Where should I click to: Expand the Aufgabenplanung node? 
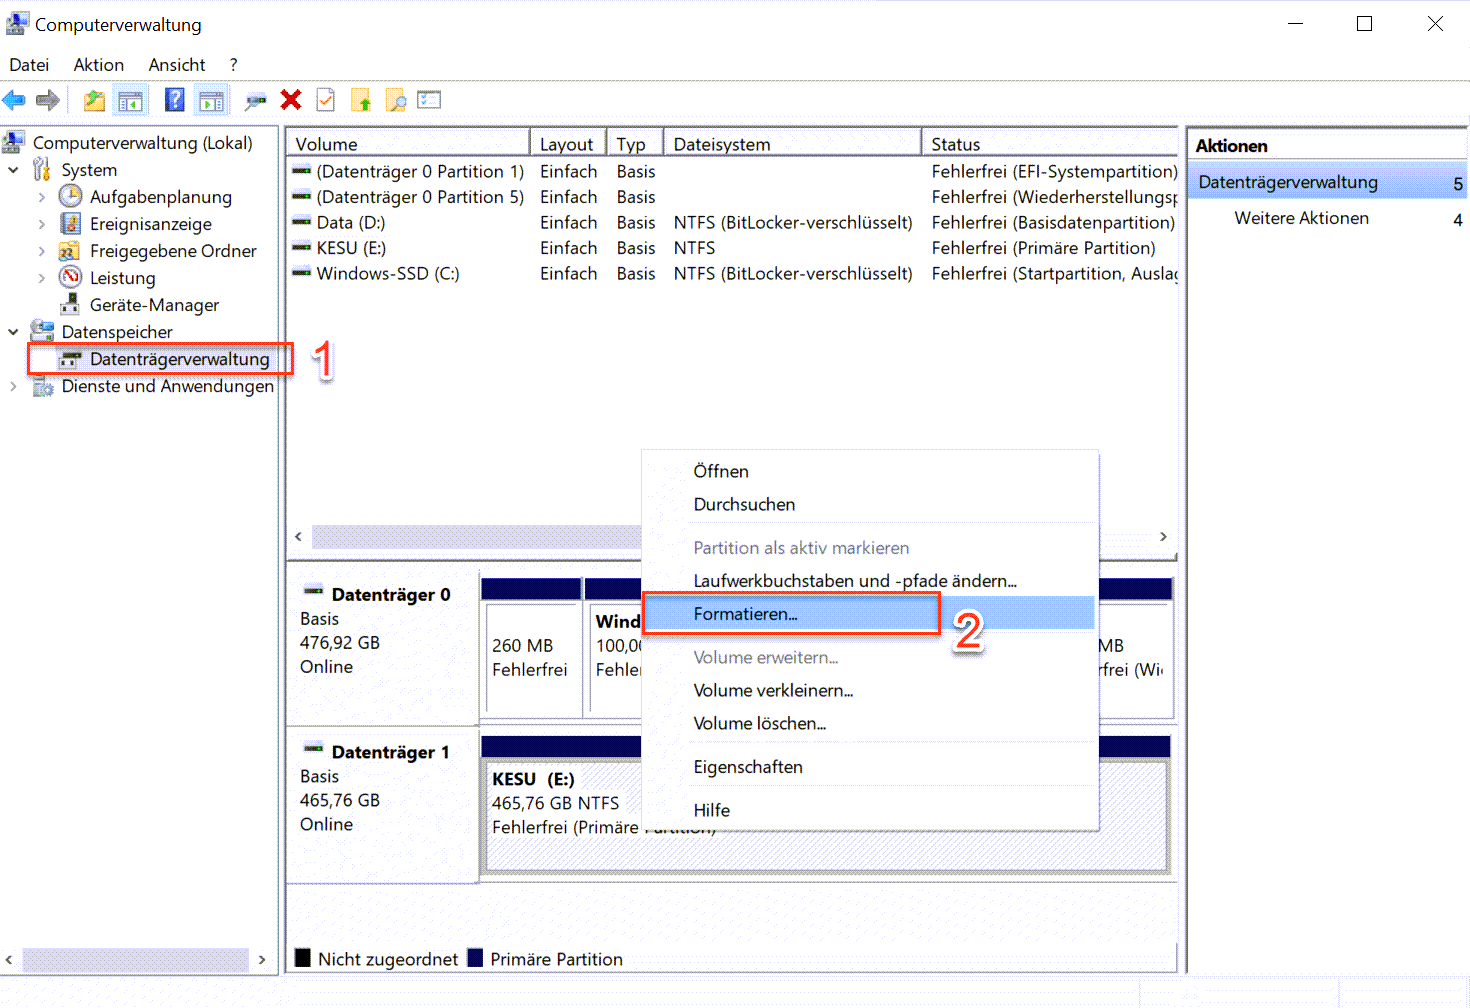point(41,197)
